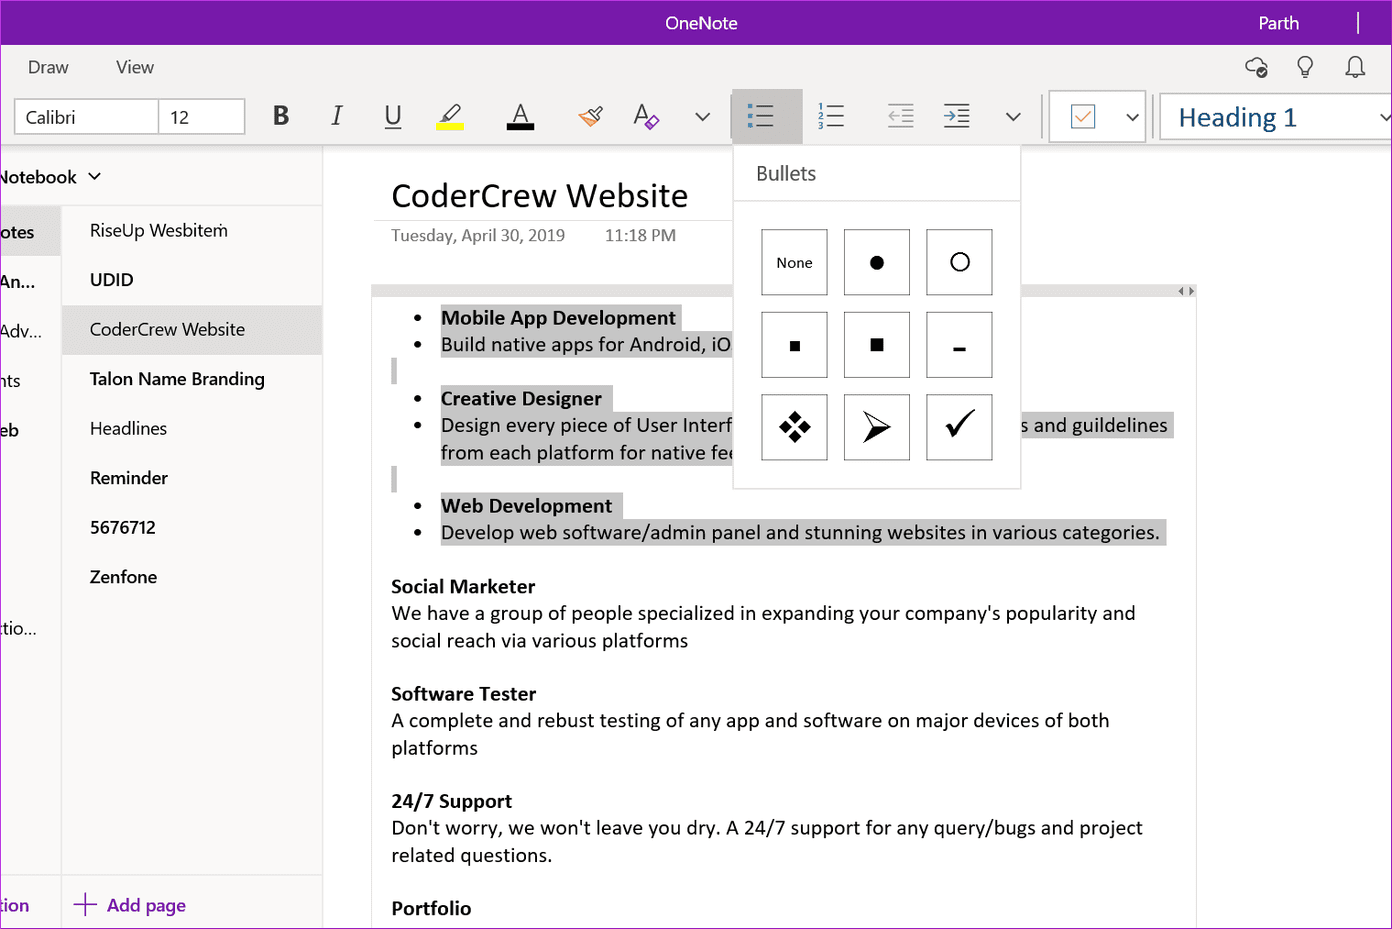Select the large square bullet style
The image size is (1392, 929).
[x=877, y=345]
